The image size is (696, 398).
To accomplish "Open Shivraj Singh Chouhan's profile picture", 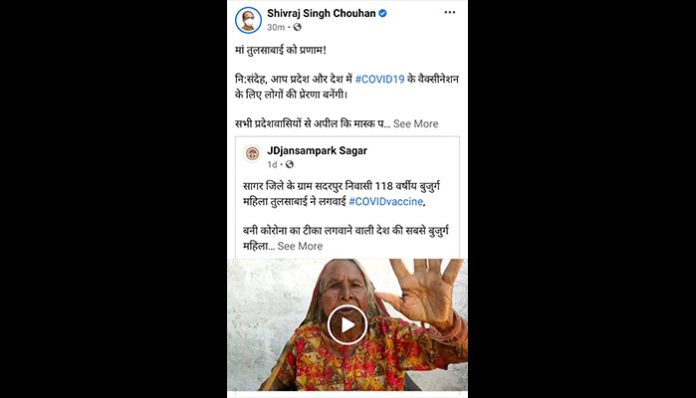I will (248, 20).
